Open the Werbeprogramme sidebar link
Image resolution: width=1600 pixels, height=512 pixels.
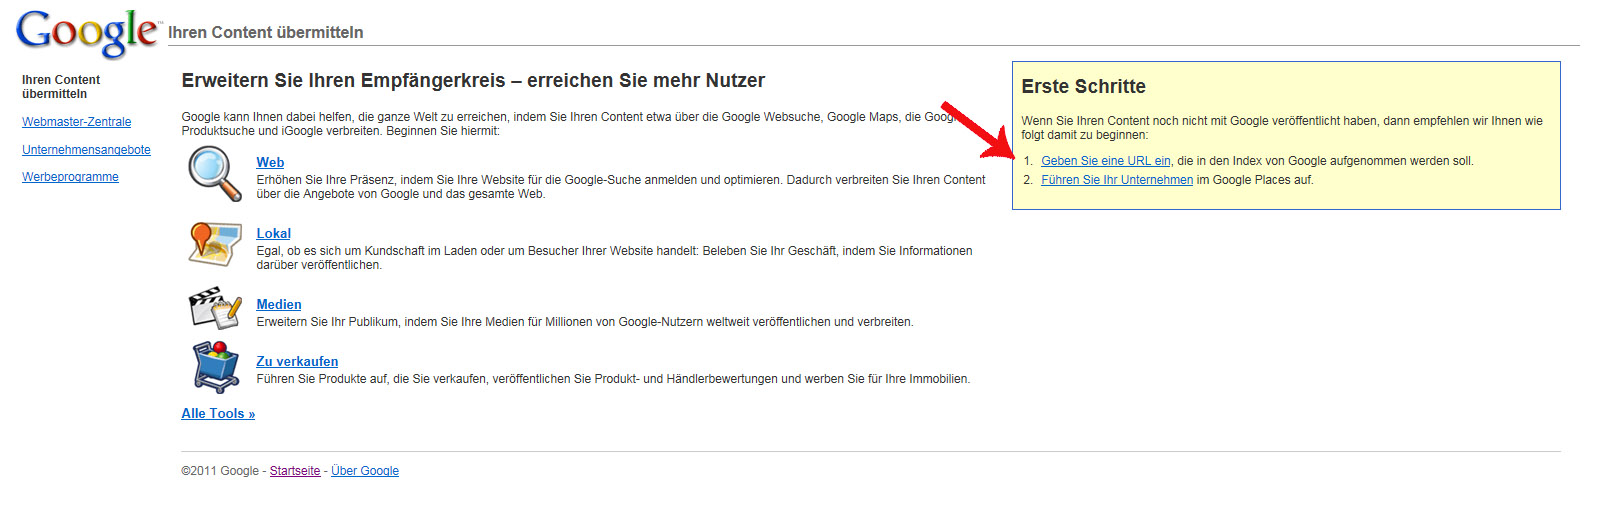70,177
